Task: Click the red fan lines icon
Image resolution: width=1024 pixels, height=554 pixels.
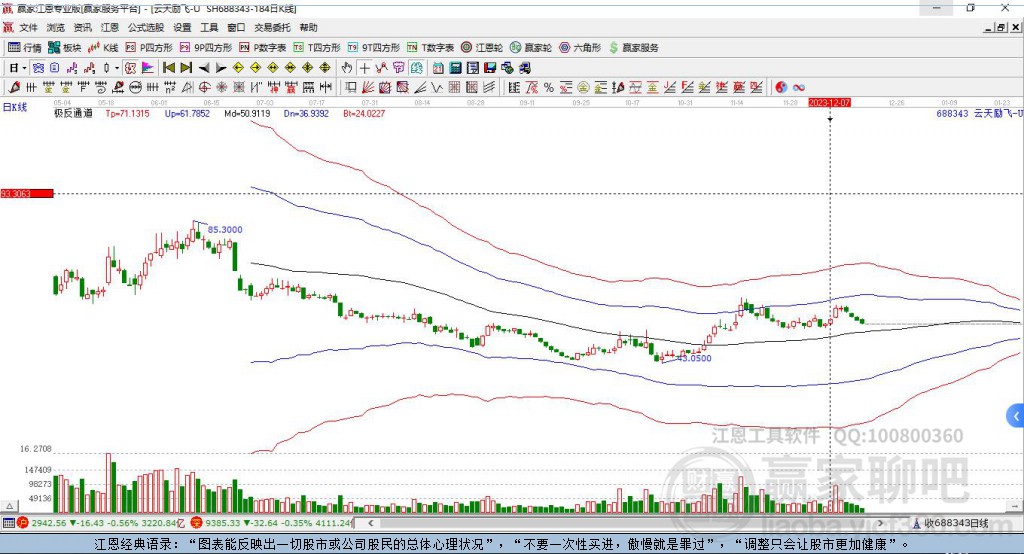Action: coord(368,88)
